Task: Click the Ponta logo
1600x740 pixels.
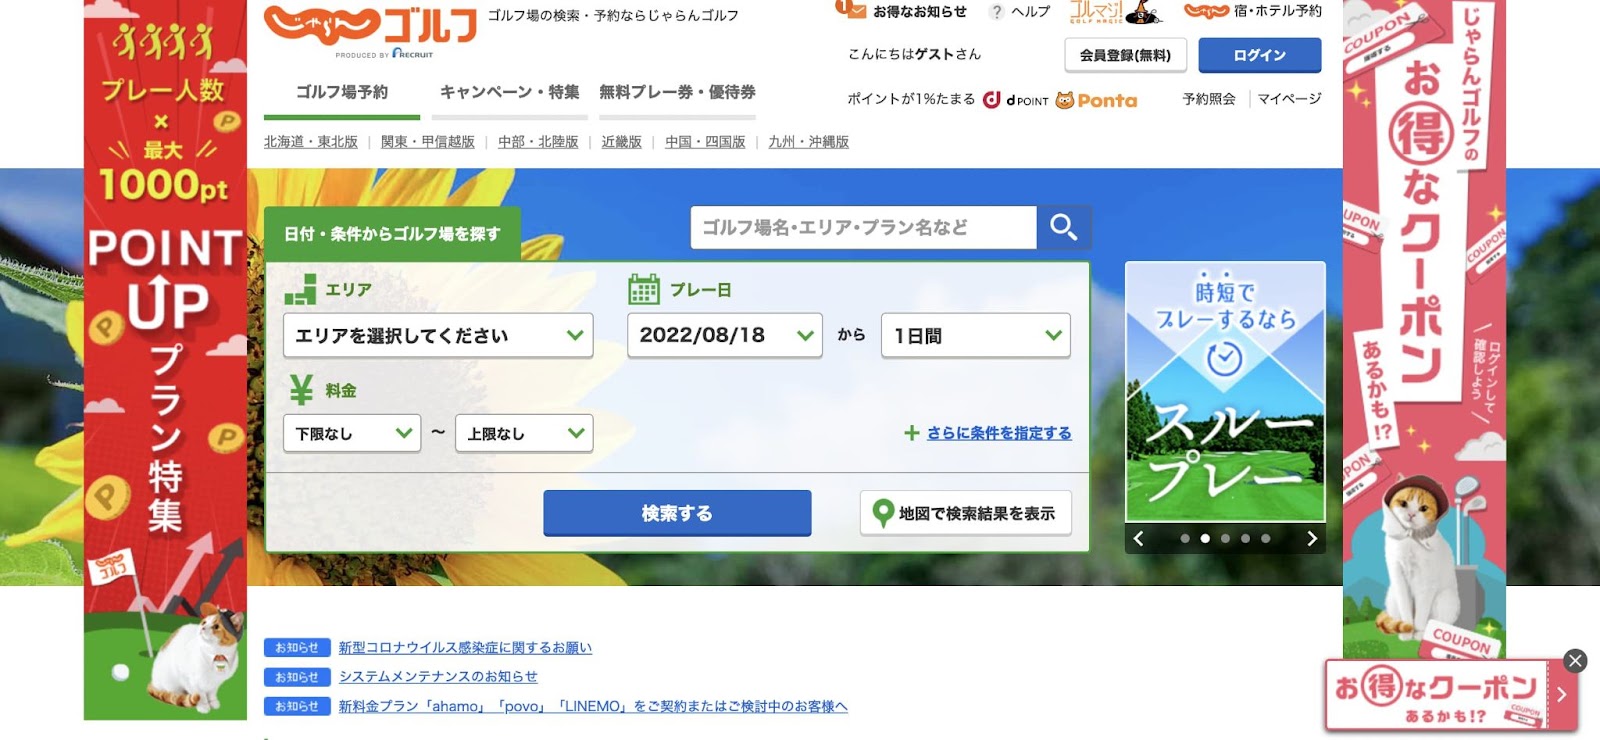Action: pyautogui.click(x=1097, y=100)
